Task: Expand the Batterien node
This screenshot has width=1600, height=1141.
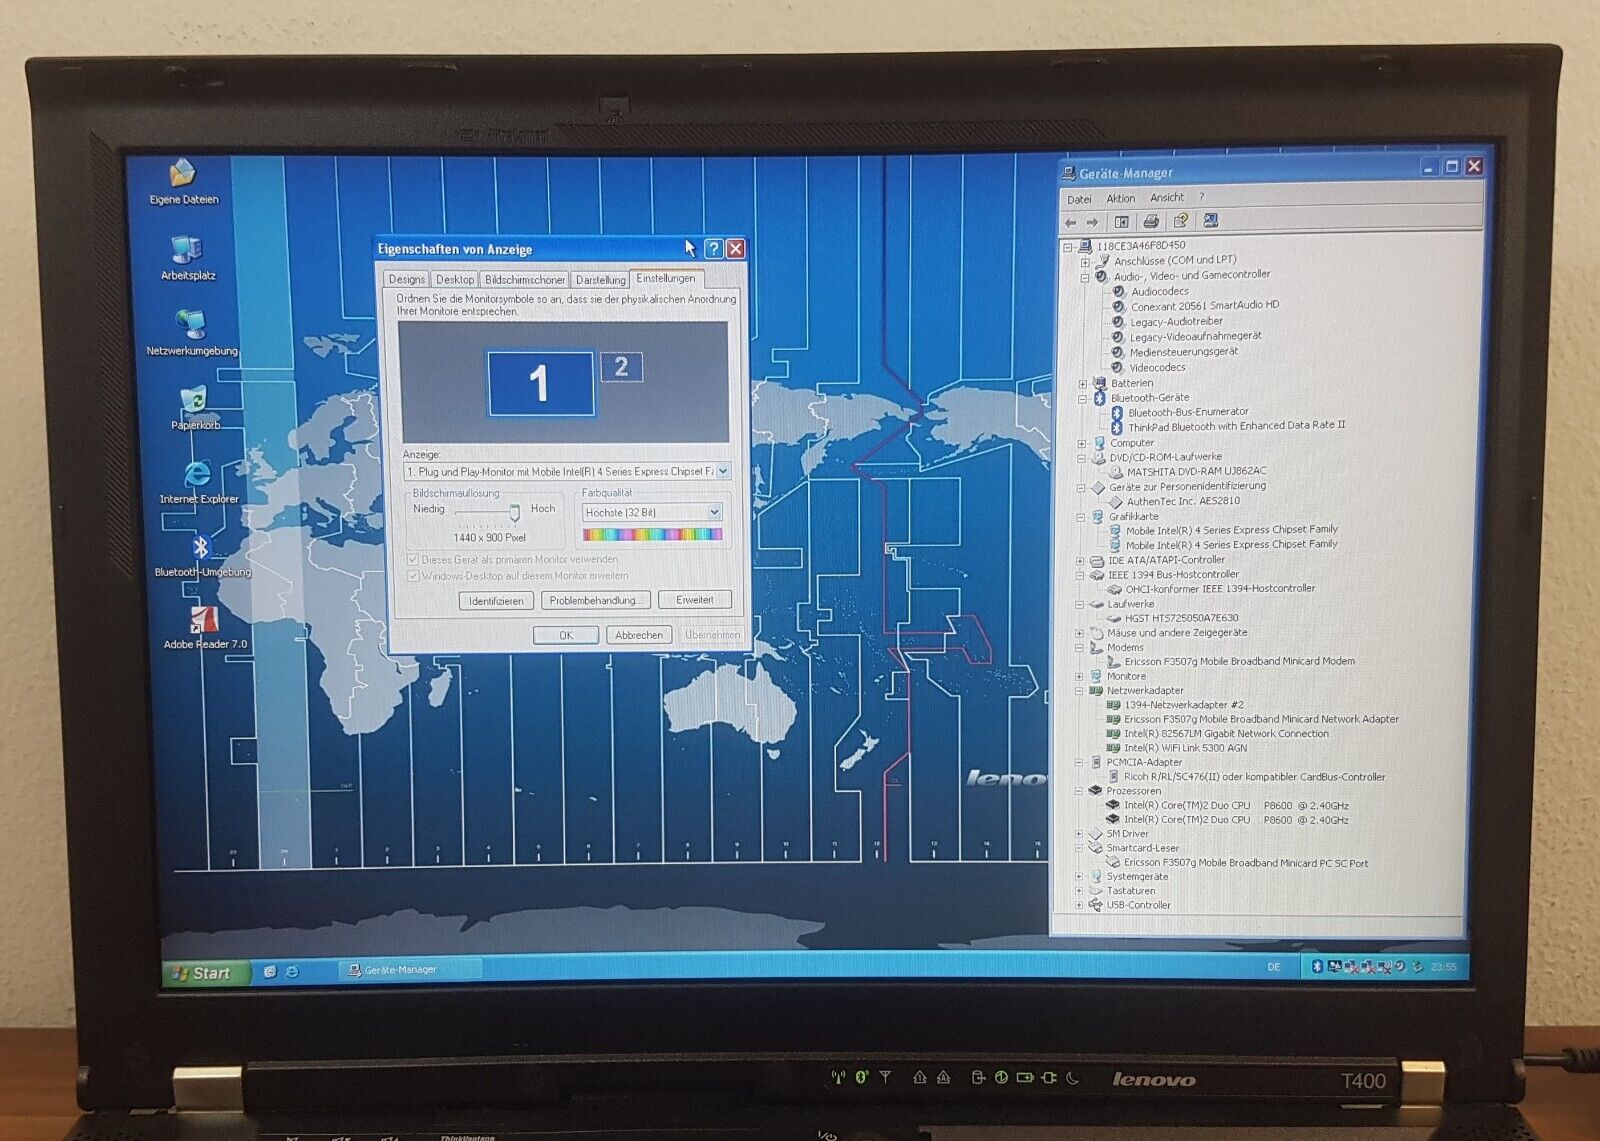Action: [1083, 384]
